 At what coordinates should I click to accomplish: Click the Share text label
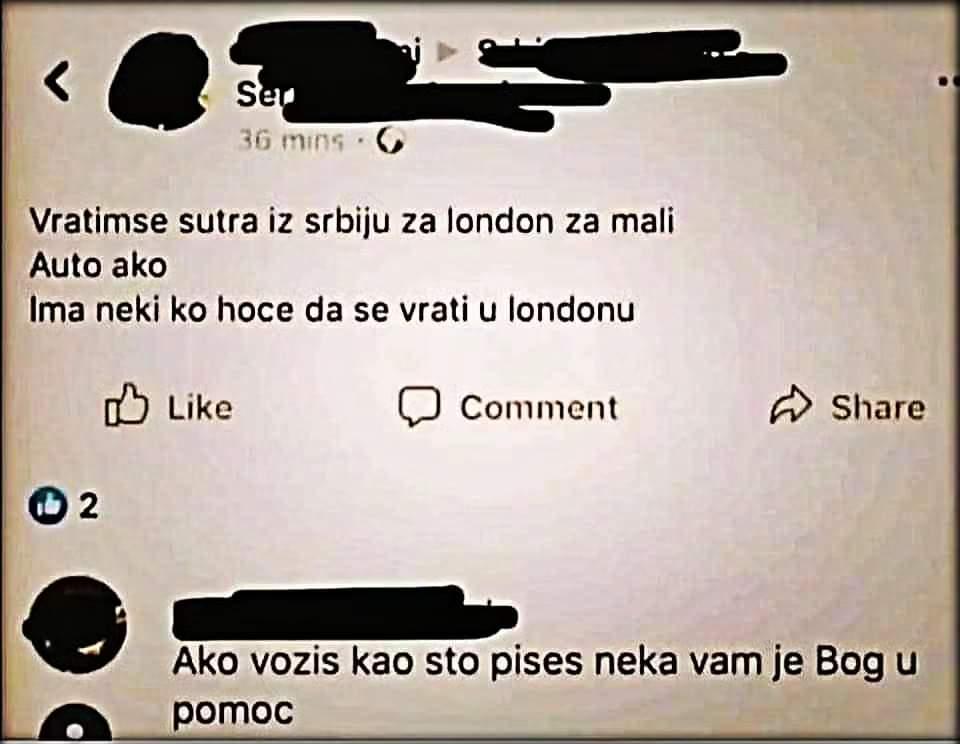tap(877, 407)
